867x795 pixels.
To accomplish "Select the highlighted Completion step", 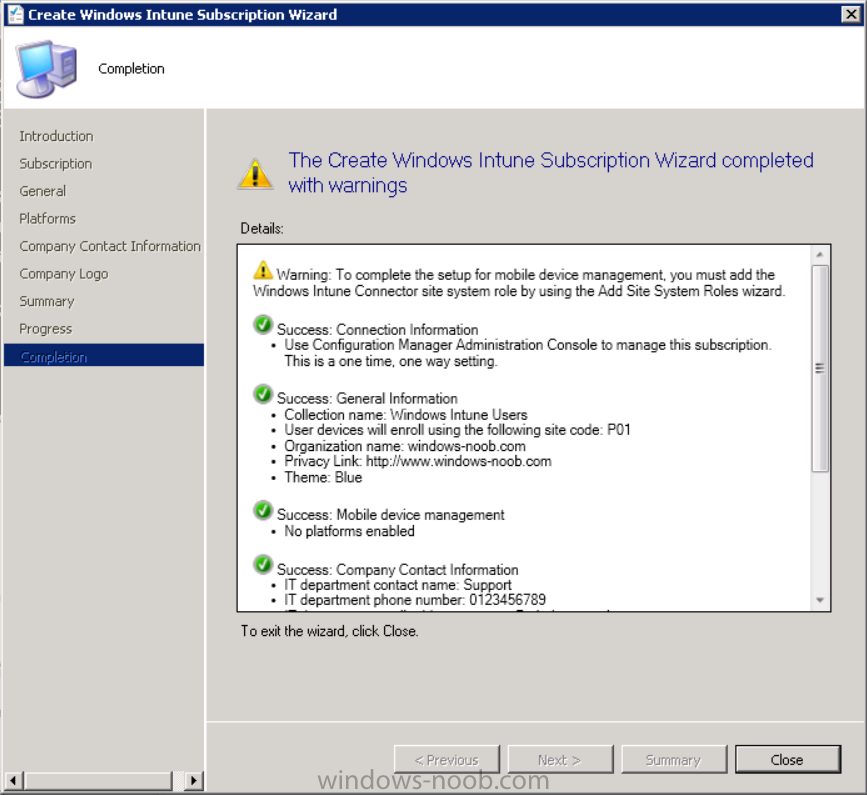I will coord(104,355).
